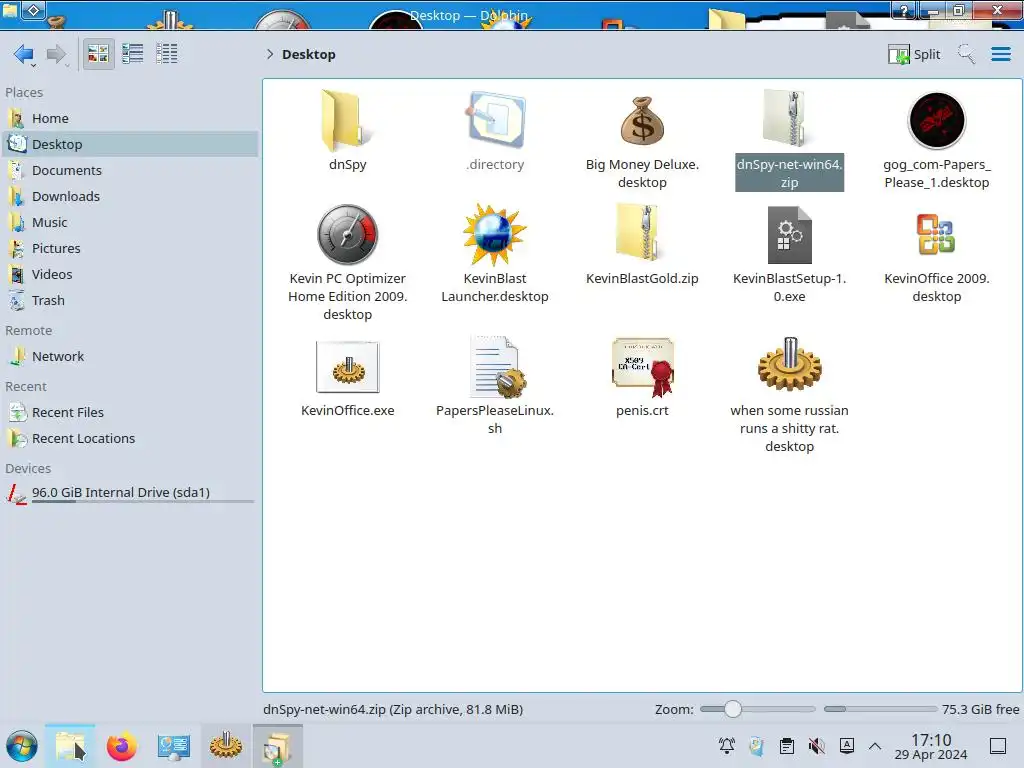Select KevinOffice 2009.desktop icon
The height and width of the screenshot is (768, 1024).
point(936,234)
